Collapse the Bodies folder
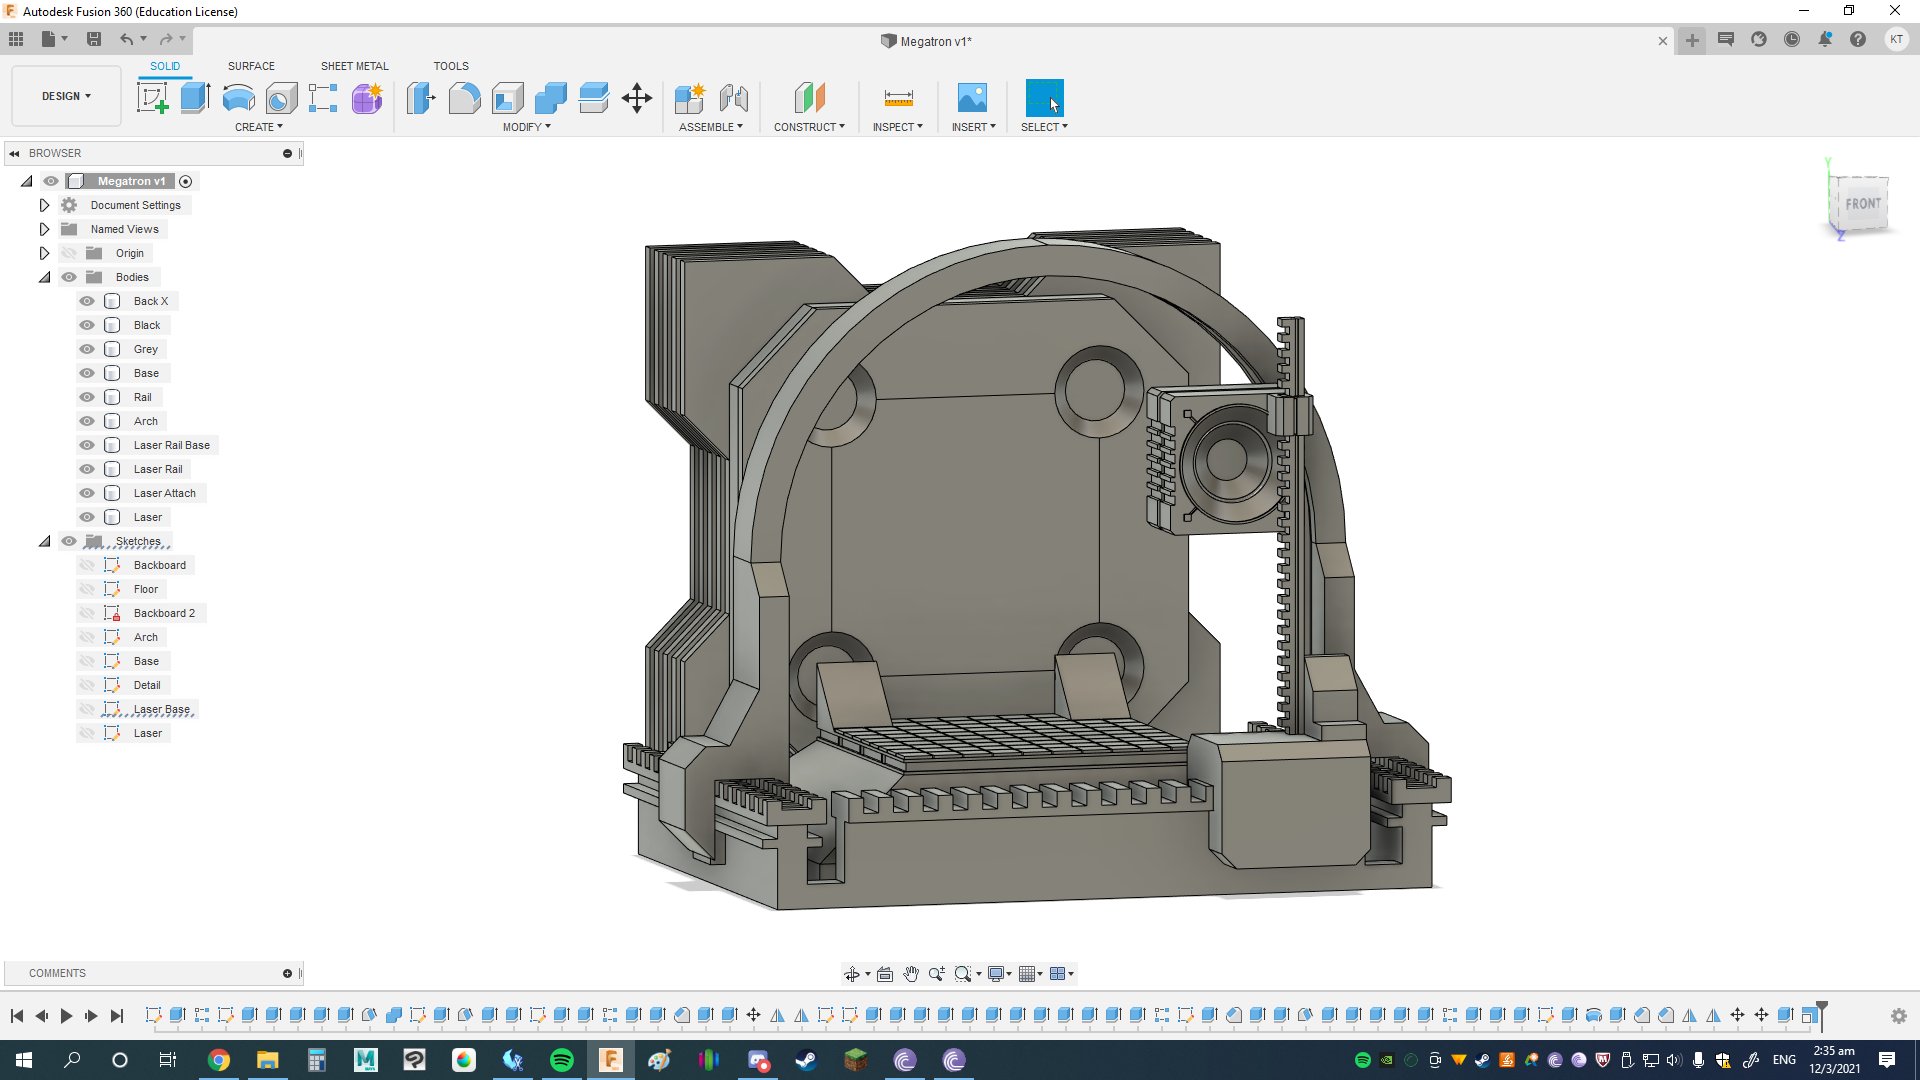The width and height of the screenshot is (1920, 1080). (x=44, y=277)
